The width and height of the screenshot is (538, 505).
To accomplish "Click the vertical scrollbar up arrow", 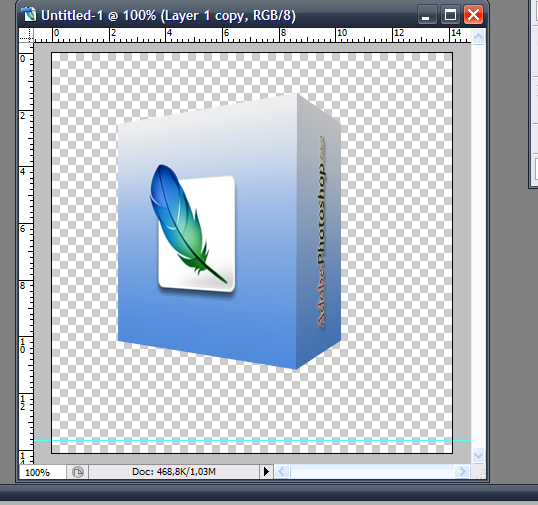I will point(478,36).
